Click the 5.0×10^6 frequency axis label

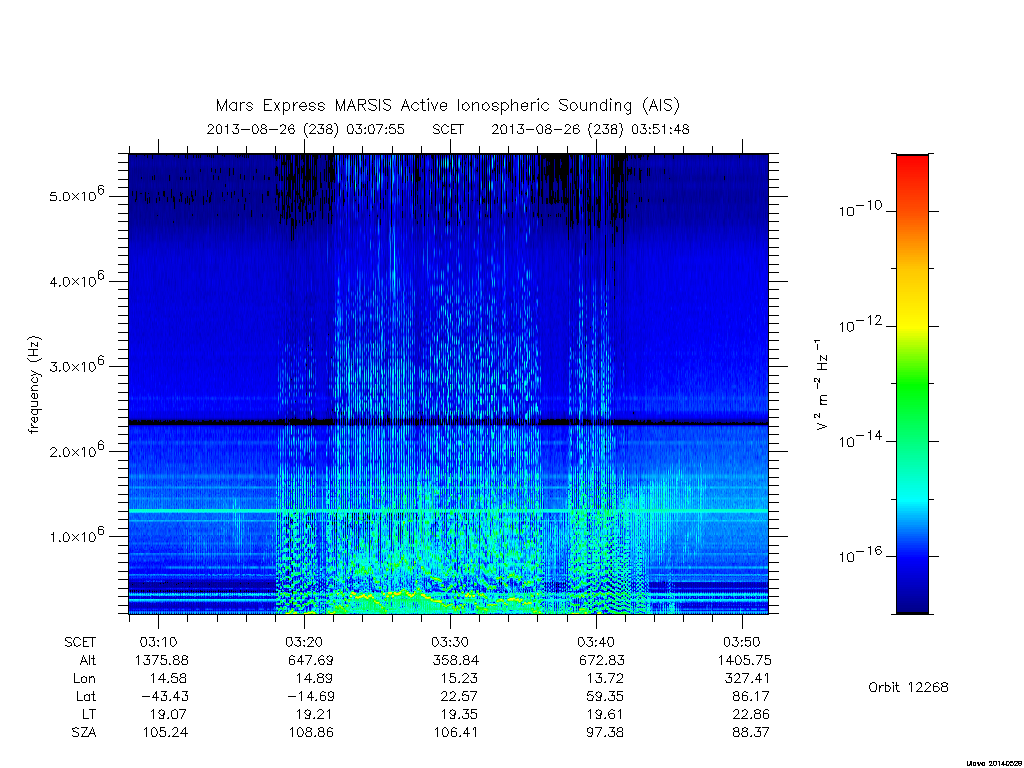76,194
